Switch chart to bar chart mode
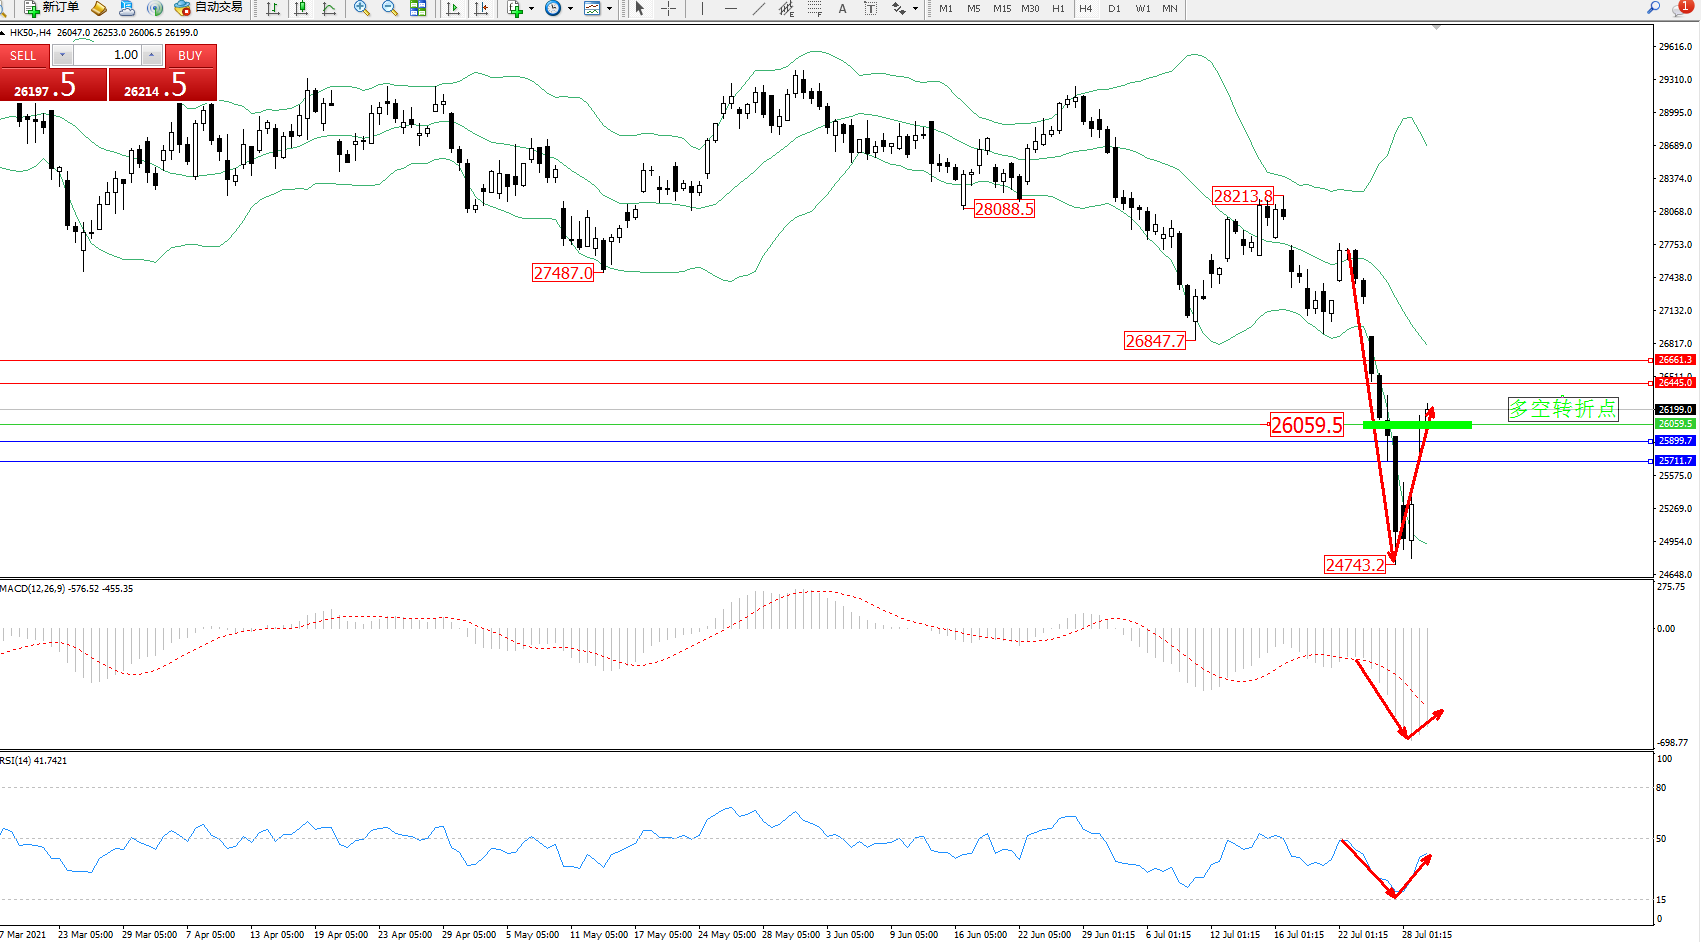This screenshot has height=942, width=1701. [x=273, y=8]
